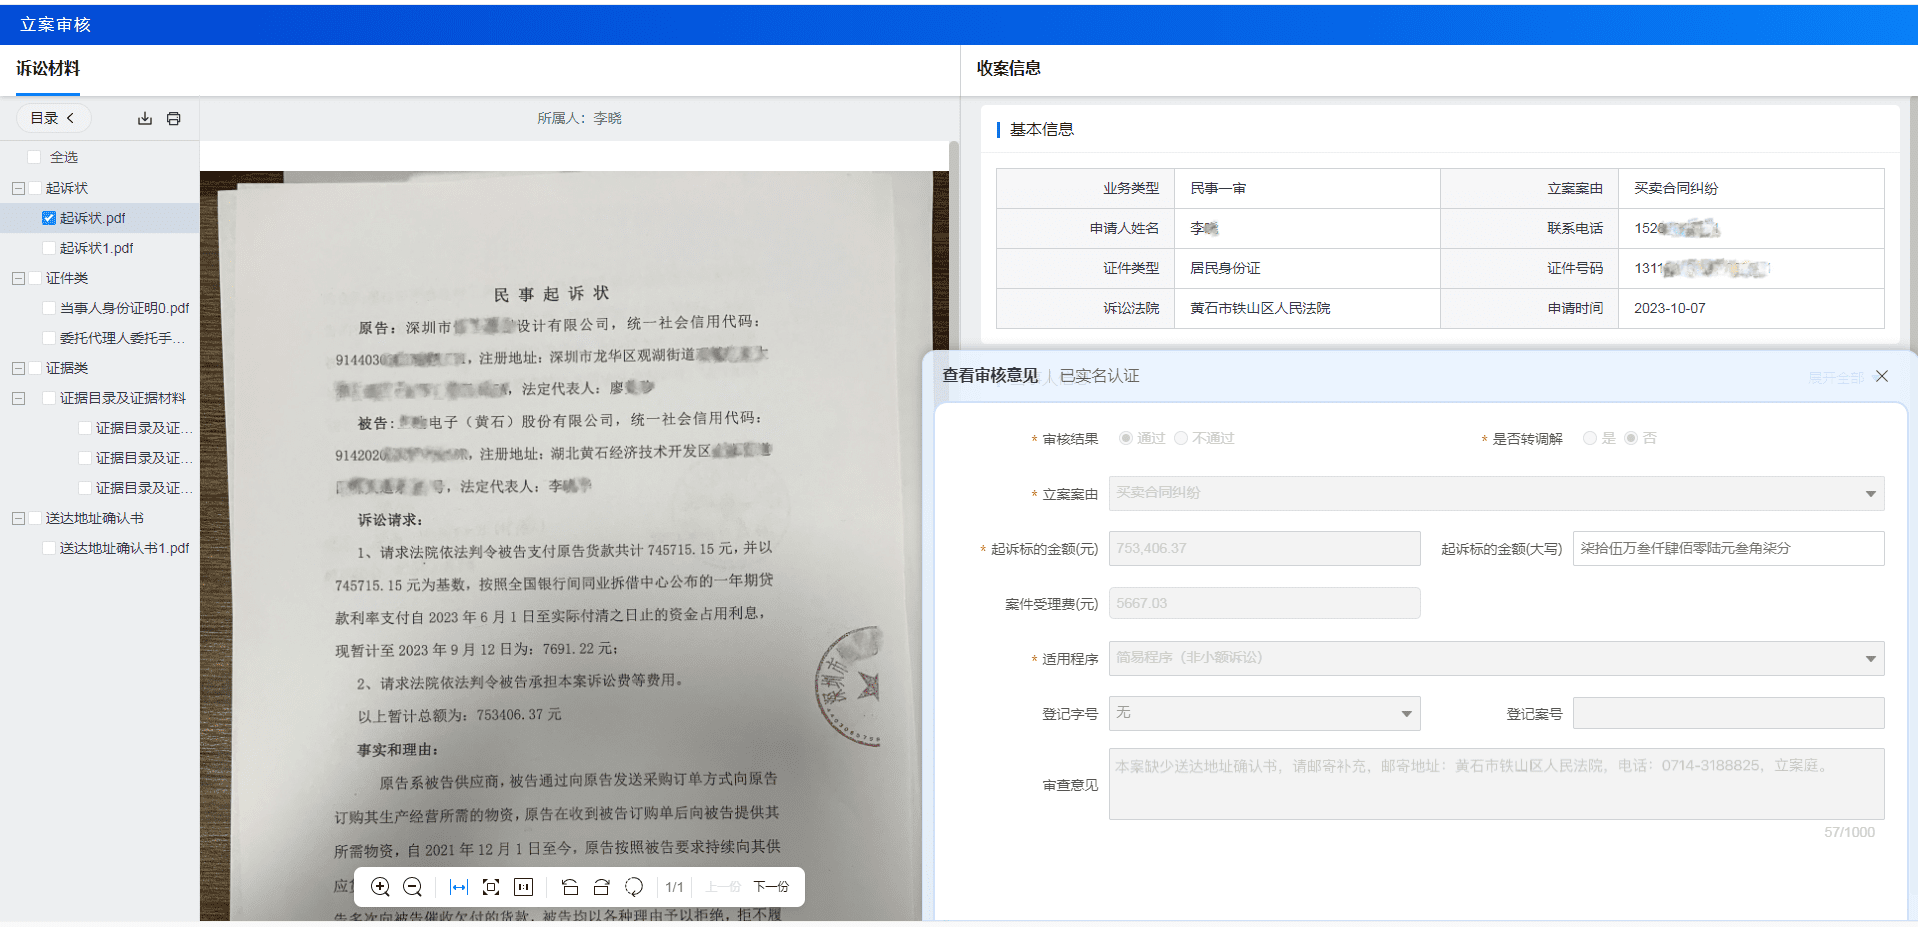Image resolution: width=1918 pixels, height=927 pixels.
Task: Click the 案件受理费(元) field
Action: (1264, 603)
